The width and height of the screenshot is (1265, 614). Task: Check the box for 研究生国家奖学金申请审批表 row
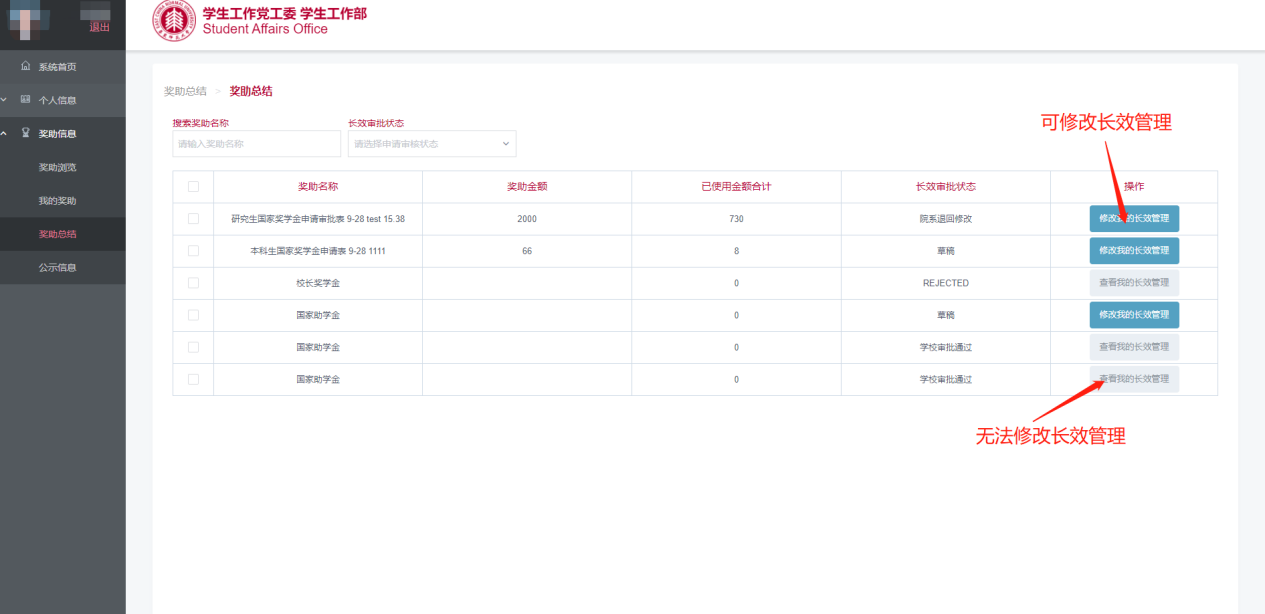coord(193,219)
